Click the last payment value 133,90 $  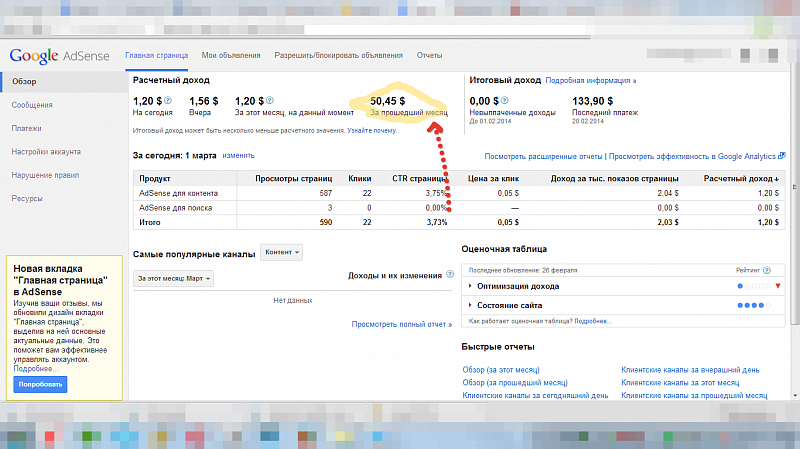pos(592,101)
